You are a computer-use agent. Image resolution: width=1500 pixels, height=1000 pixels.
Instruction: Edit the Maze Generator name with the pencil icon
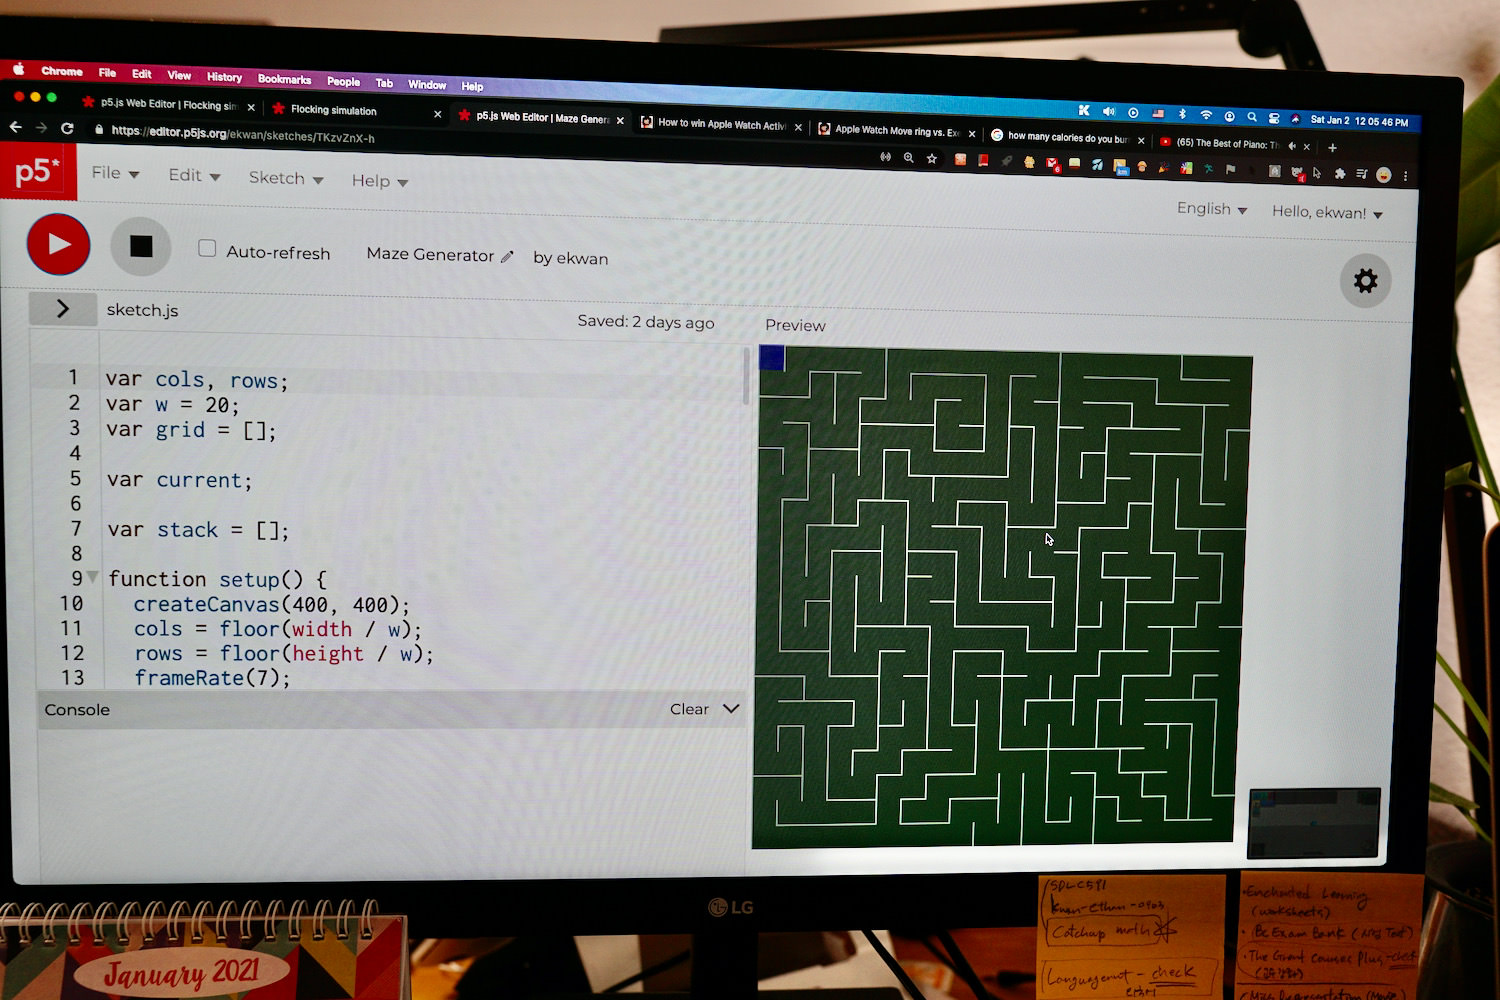(x=507, y=257)
